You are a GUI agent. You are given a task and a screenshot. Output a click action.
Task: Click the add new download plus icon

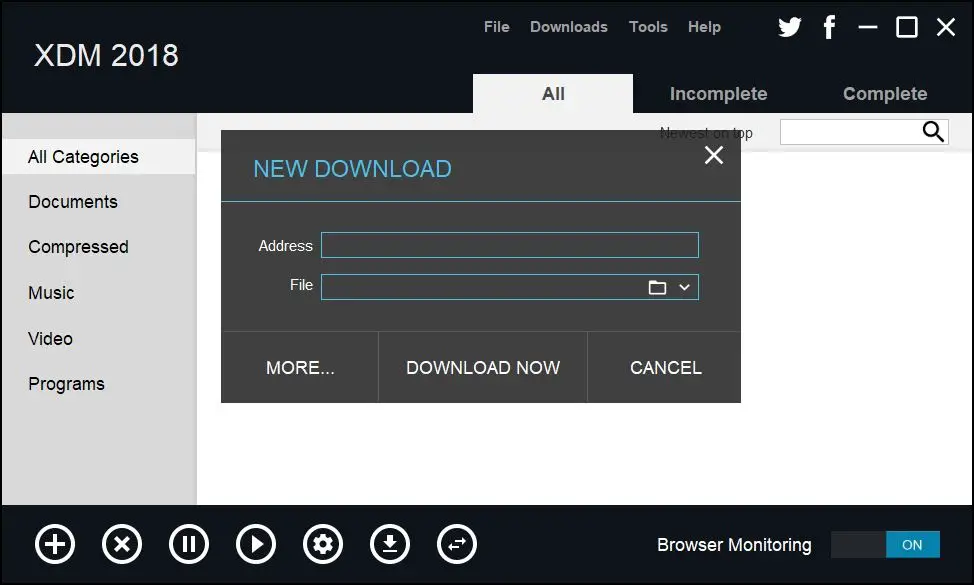[x=55, y=545]
